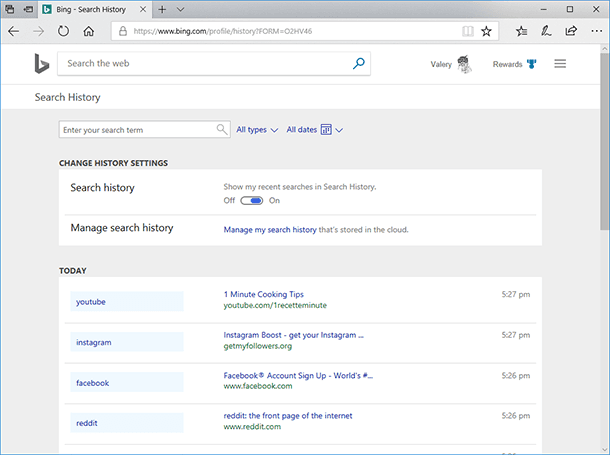Toggle the Search history switch
The image size is (610, 455).
coord(252,201)
